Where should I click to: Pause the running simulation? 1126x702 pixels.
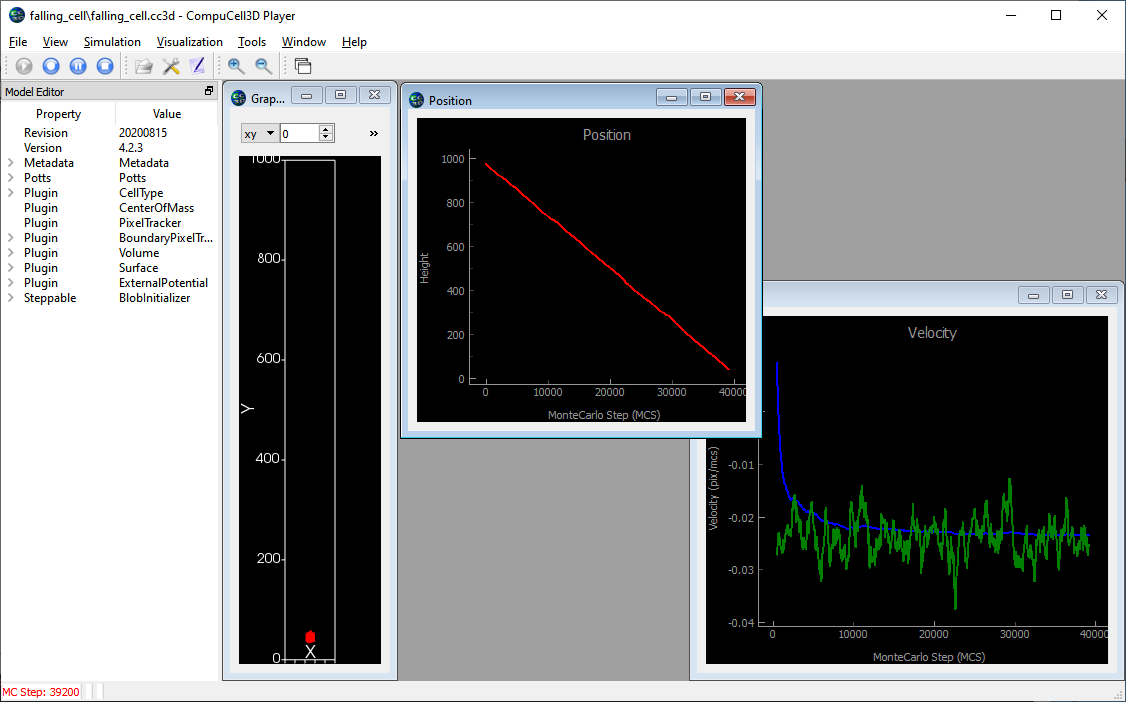point(78,66)
